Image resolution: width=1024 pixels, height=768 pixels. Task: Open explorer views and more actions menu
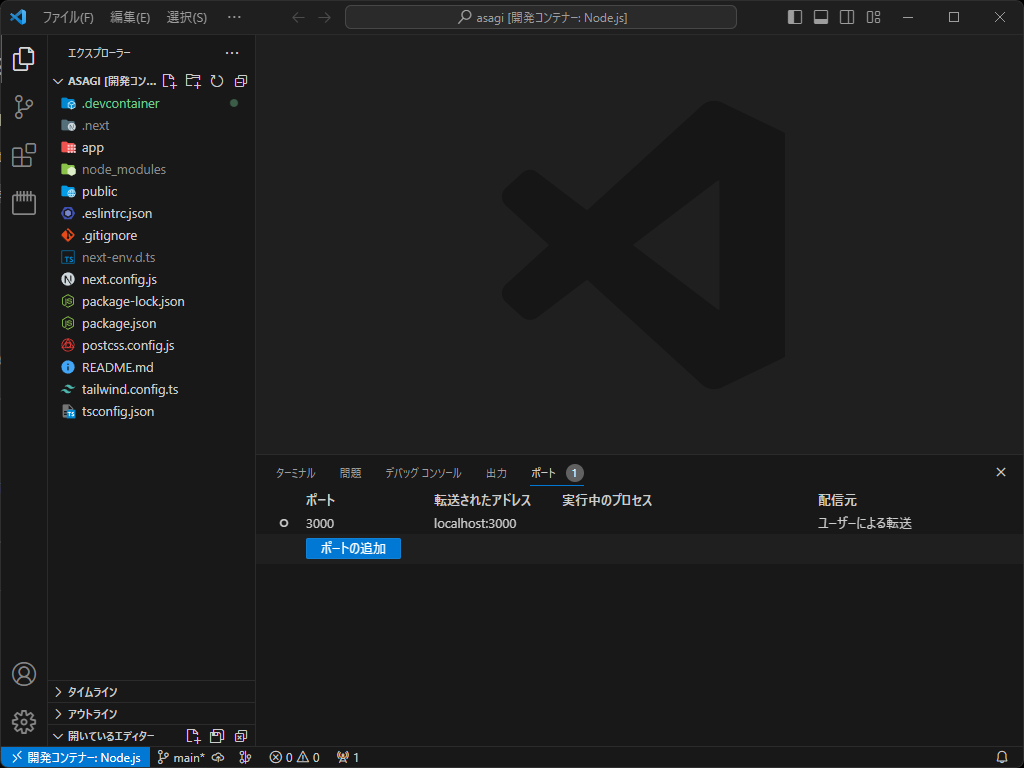pyautogui.click(x=232, y=53)
